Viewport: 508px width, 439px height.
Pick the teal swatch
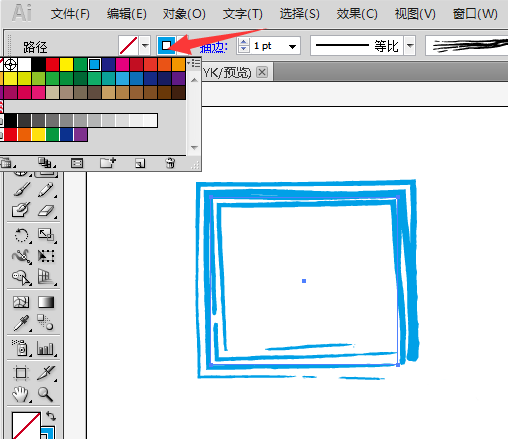pos(108,78)
